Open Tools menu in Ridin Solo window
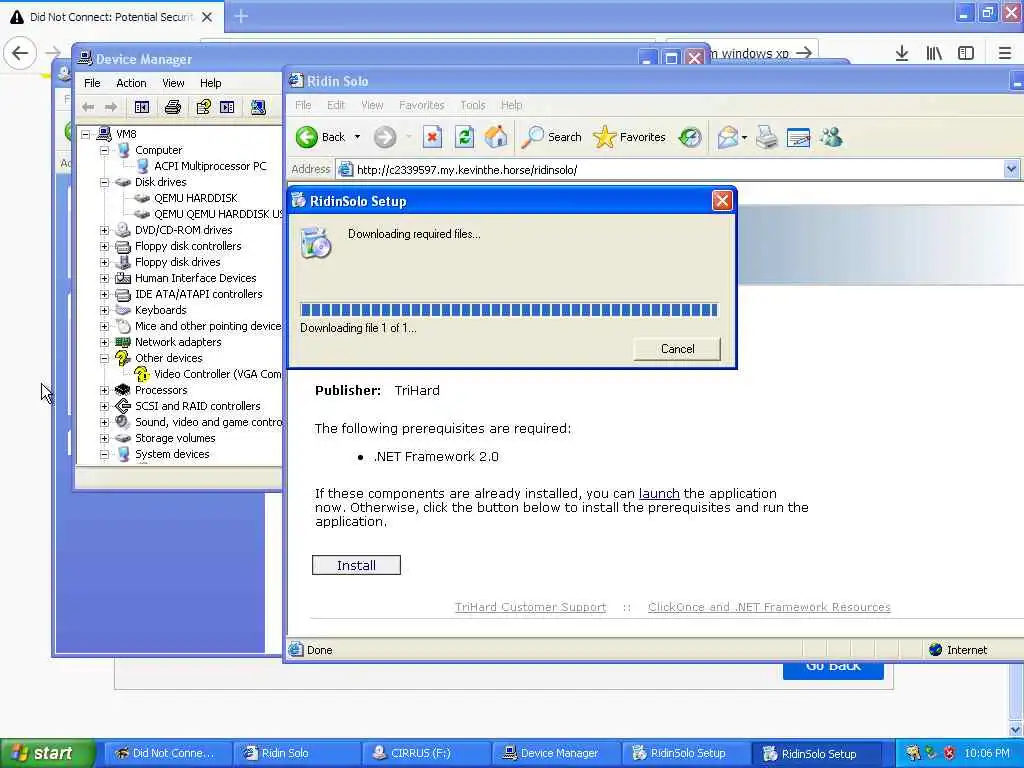Screen dimensions: 1024x768 pos(473,105)
